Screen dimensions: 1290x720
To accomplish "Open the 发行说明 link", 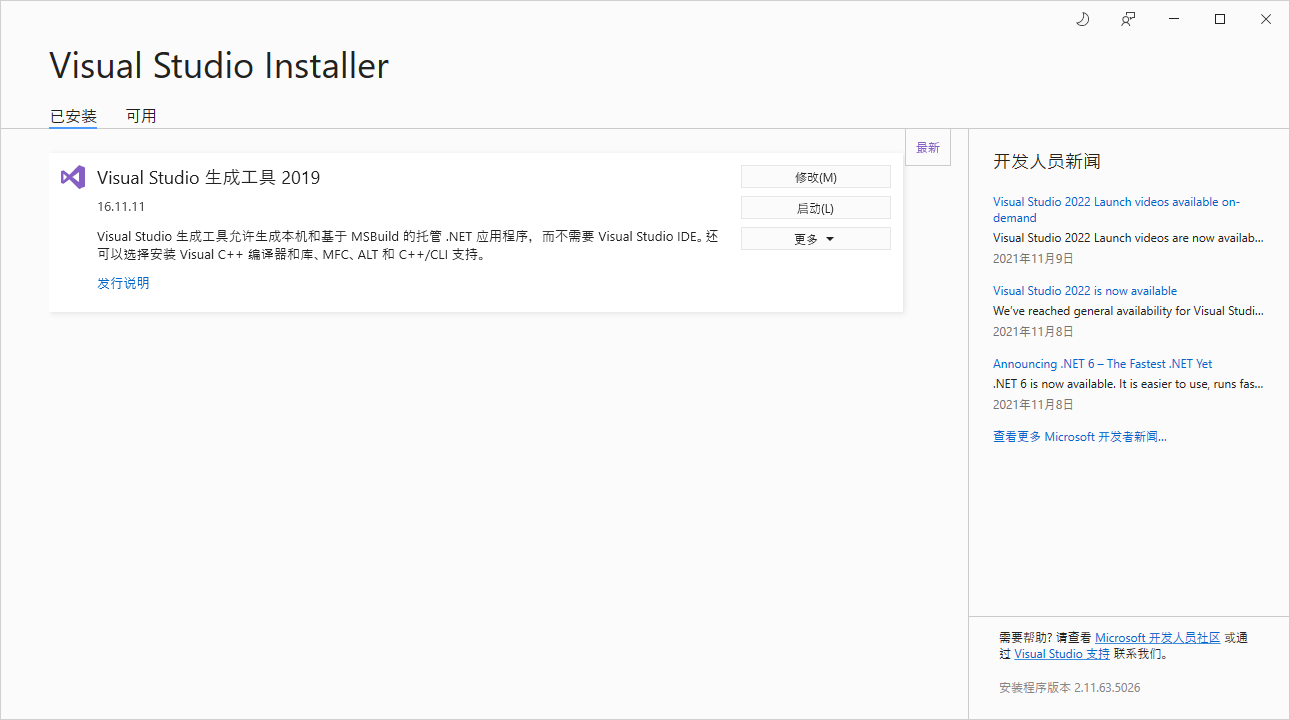I will tap(123, 283).
